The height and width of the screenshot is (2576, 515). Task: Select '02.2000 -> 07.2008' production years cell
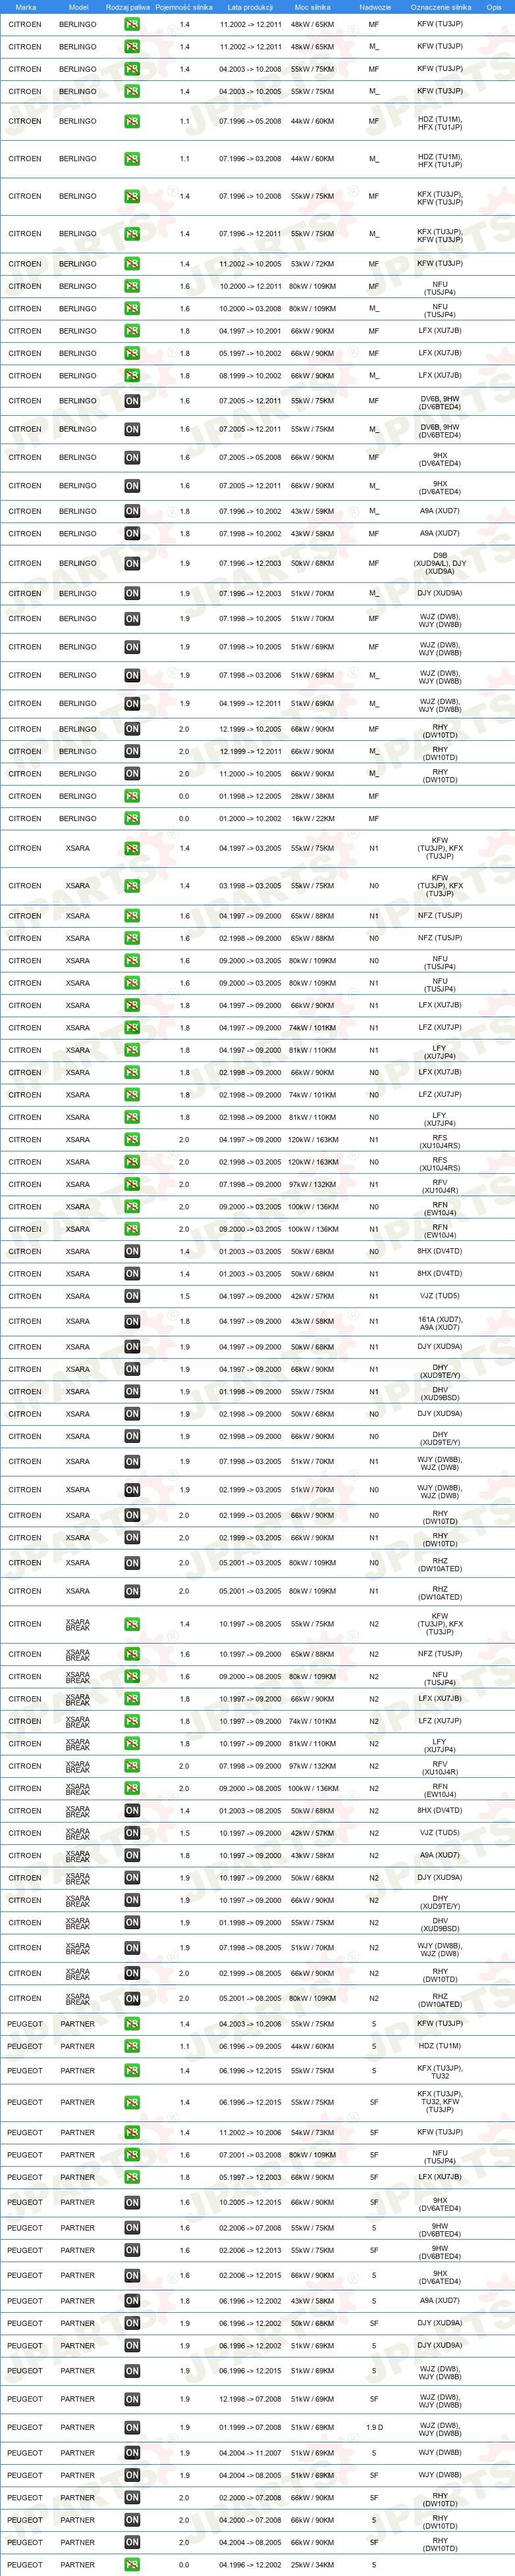[x=250, y=2498]
